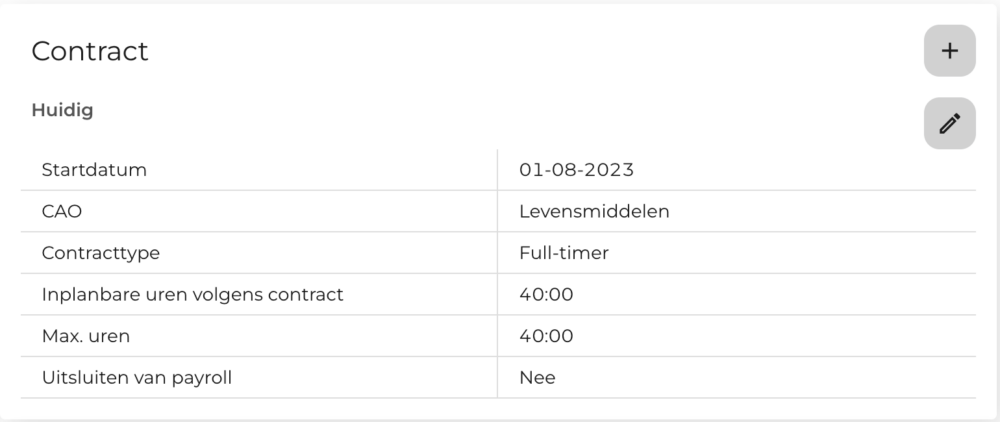This screenshot has height=422, width=1000.
Task: Select the Levensmiddelen CAO value
Action: (594, 212)
